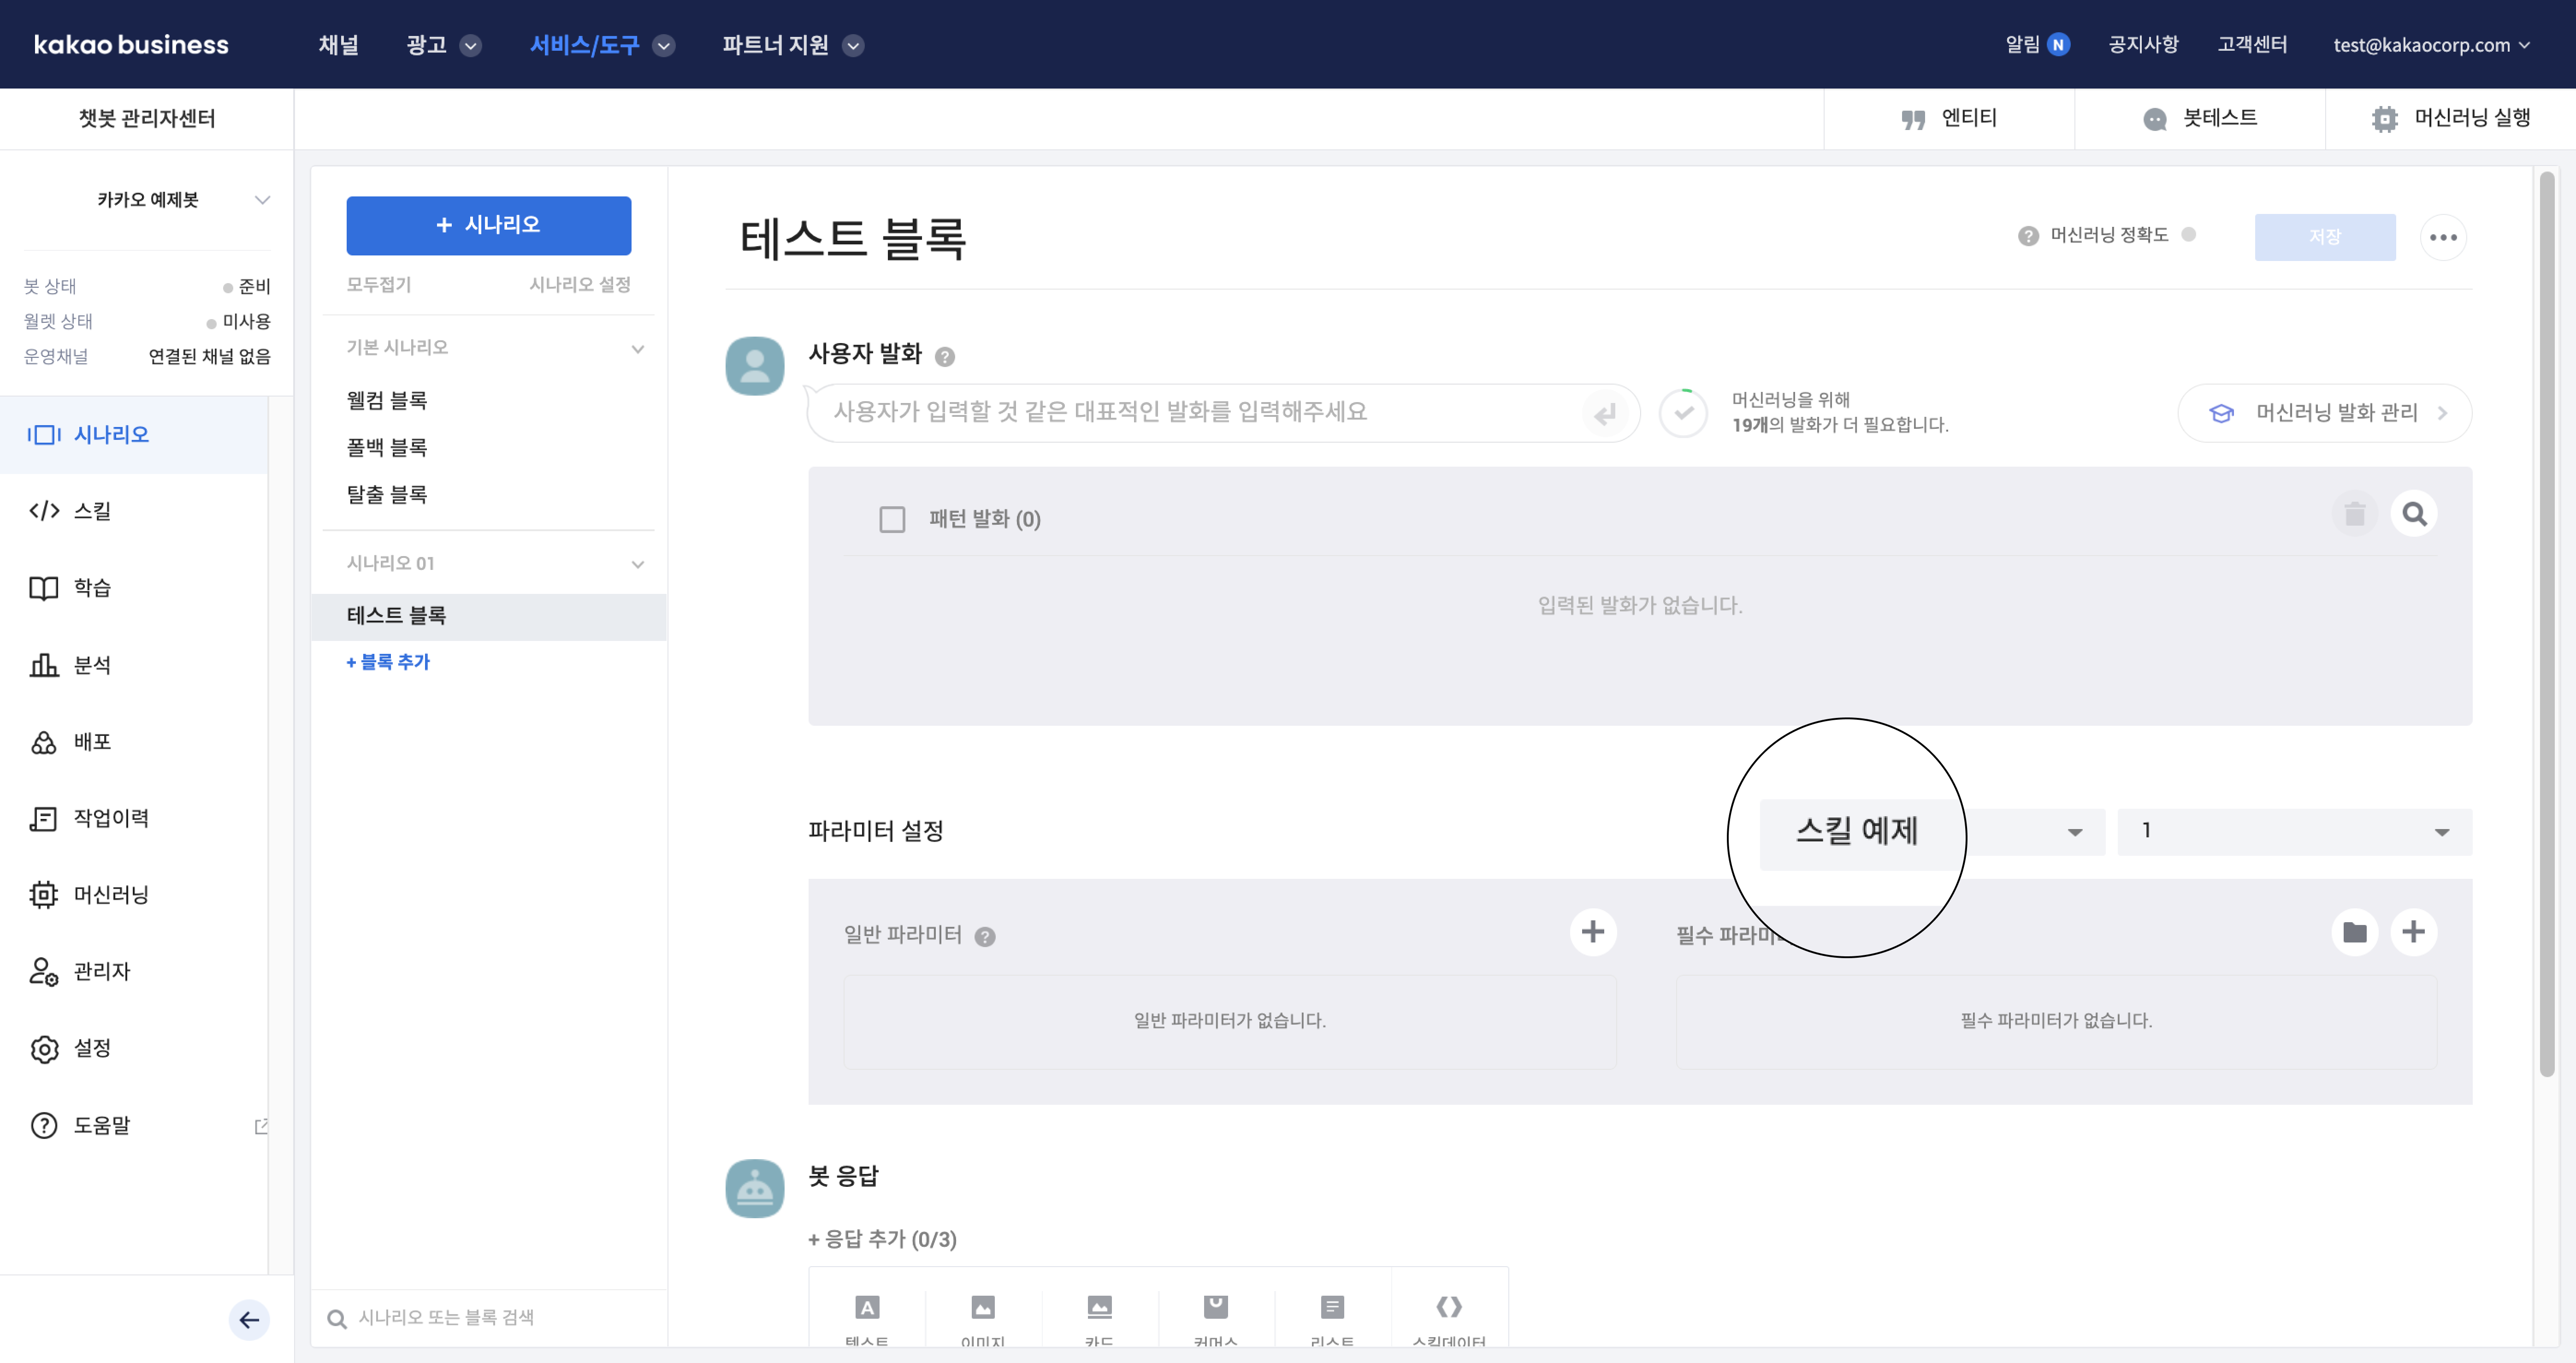2576x1363 pixels.
Task: Click the blue + 시나리오 button
Action: pos(488,225)
